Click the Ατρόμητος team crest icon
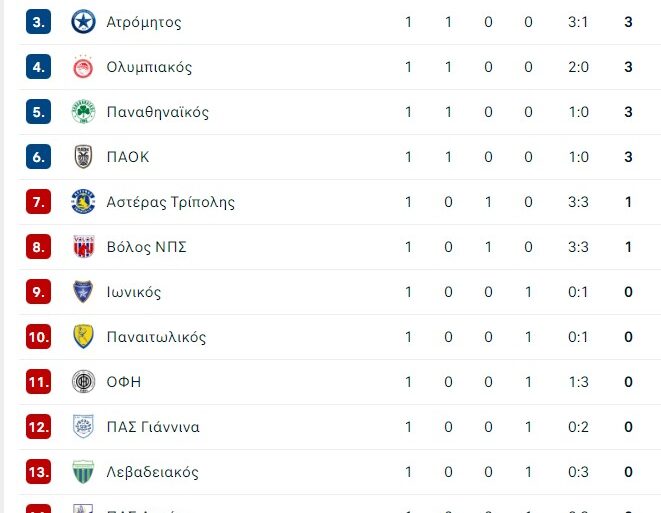This screenshot has height=513, width=661. click(x=83, y=22)
